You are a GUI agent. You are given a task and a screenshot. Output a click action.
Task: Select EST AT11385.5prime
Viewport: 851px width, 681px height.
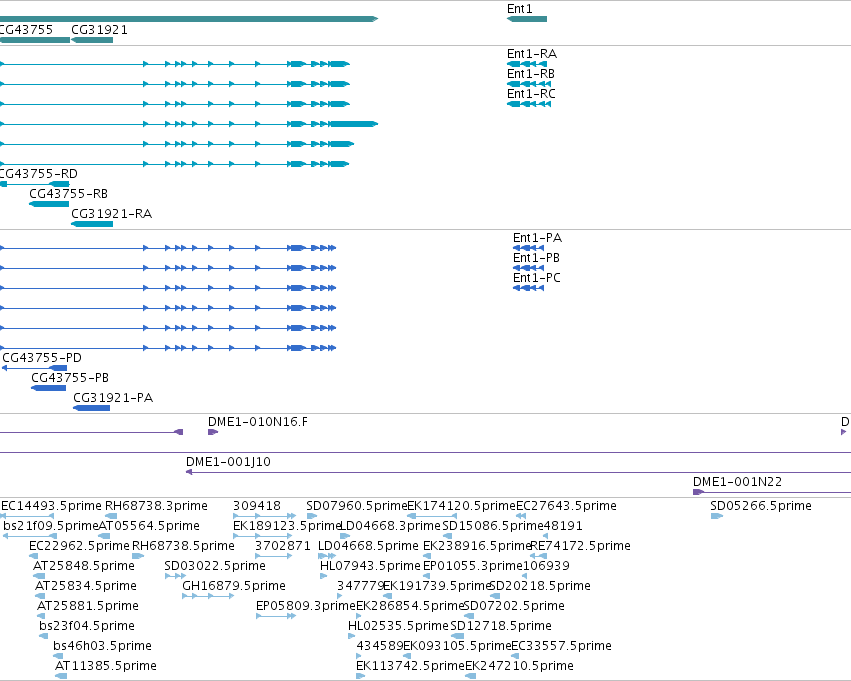[106, 666]
